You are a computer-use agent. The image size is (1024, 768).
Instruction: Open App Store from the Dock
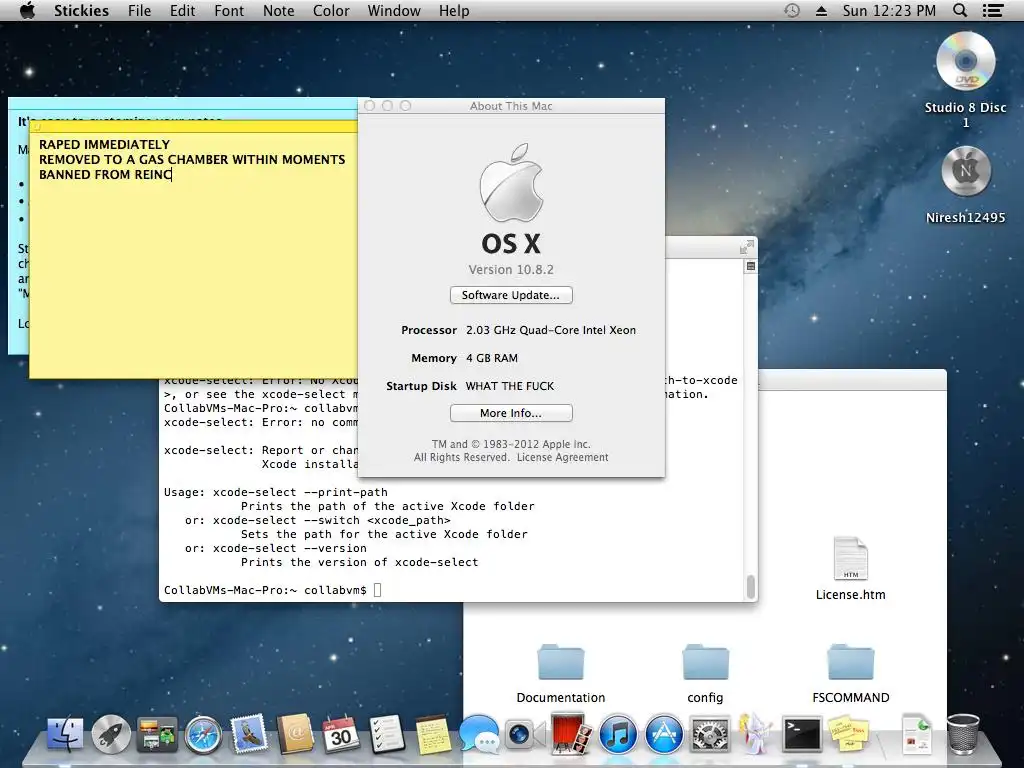[664, 734]
